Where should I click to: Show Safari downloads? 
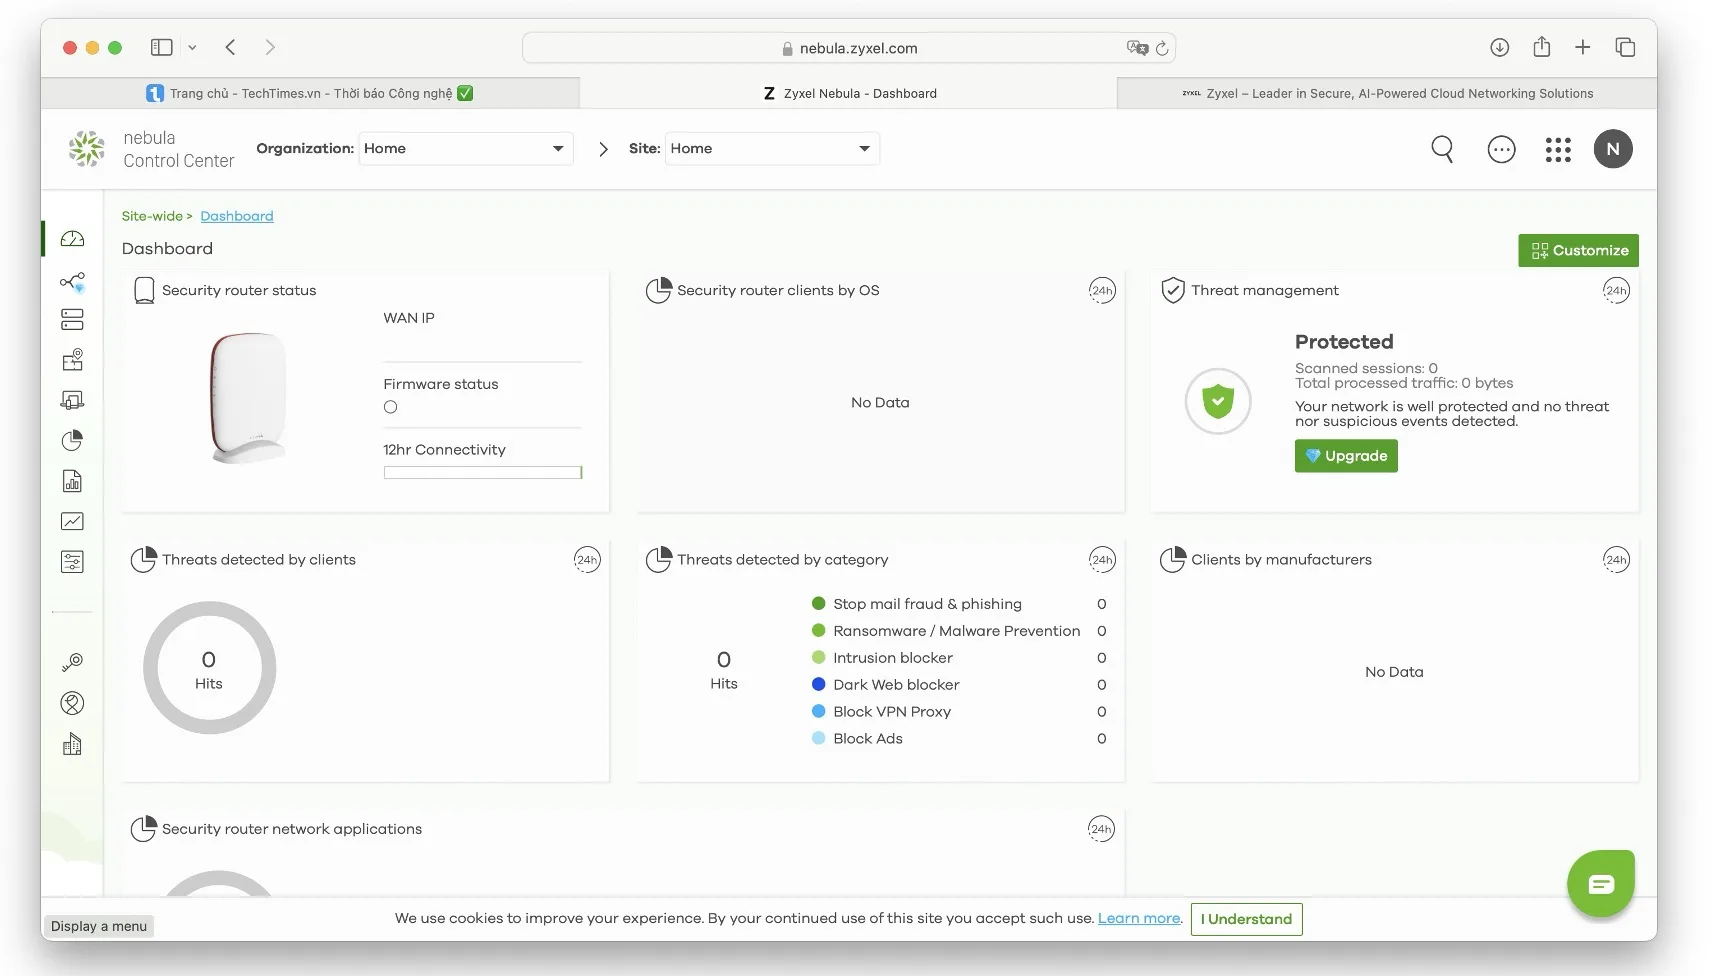click(x=1499, y=47)
